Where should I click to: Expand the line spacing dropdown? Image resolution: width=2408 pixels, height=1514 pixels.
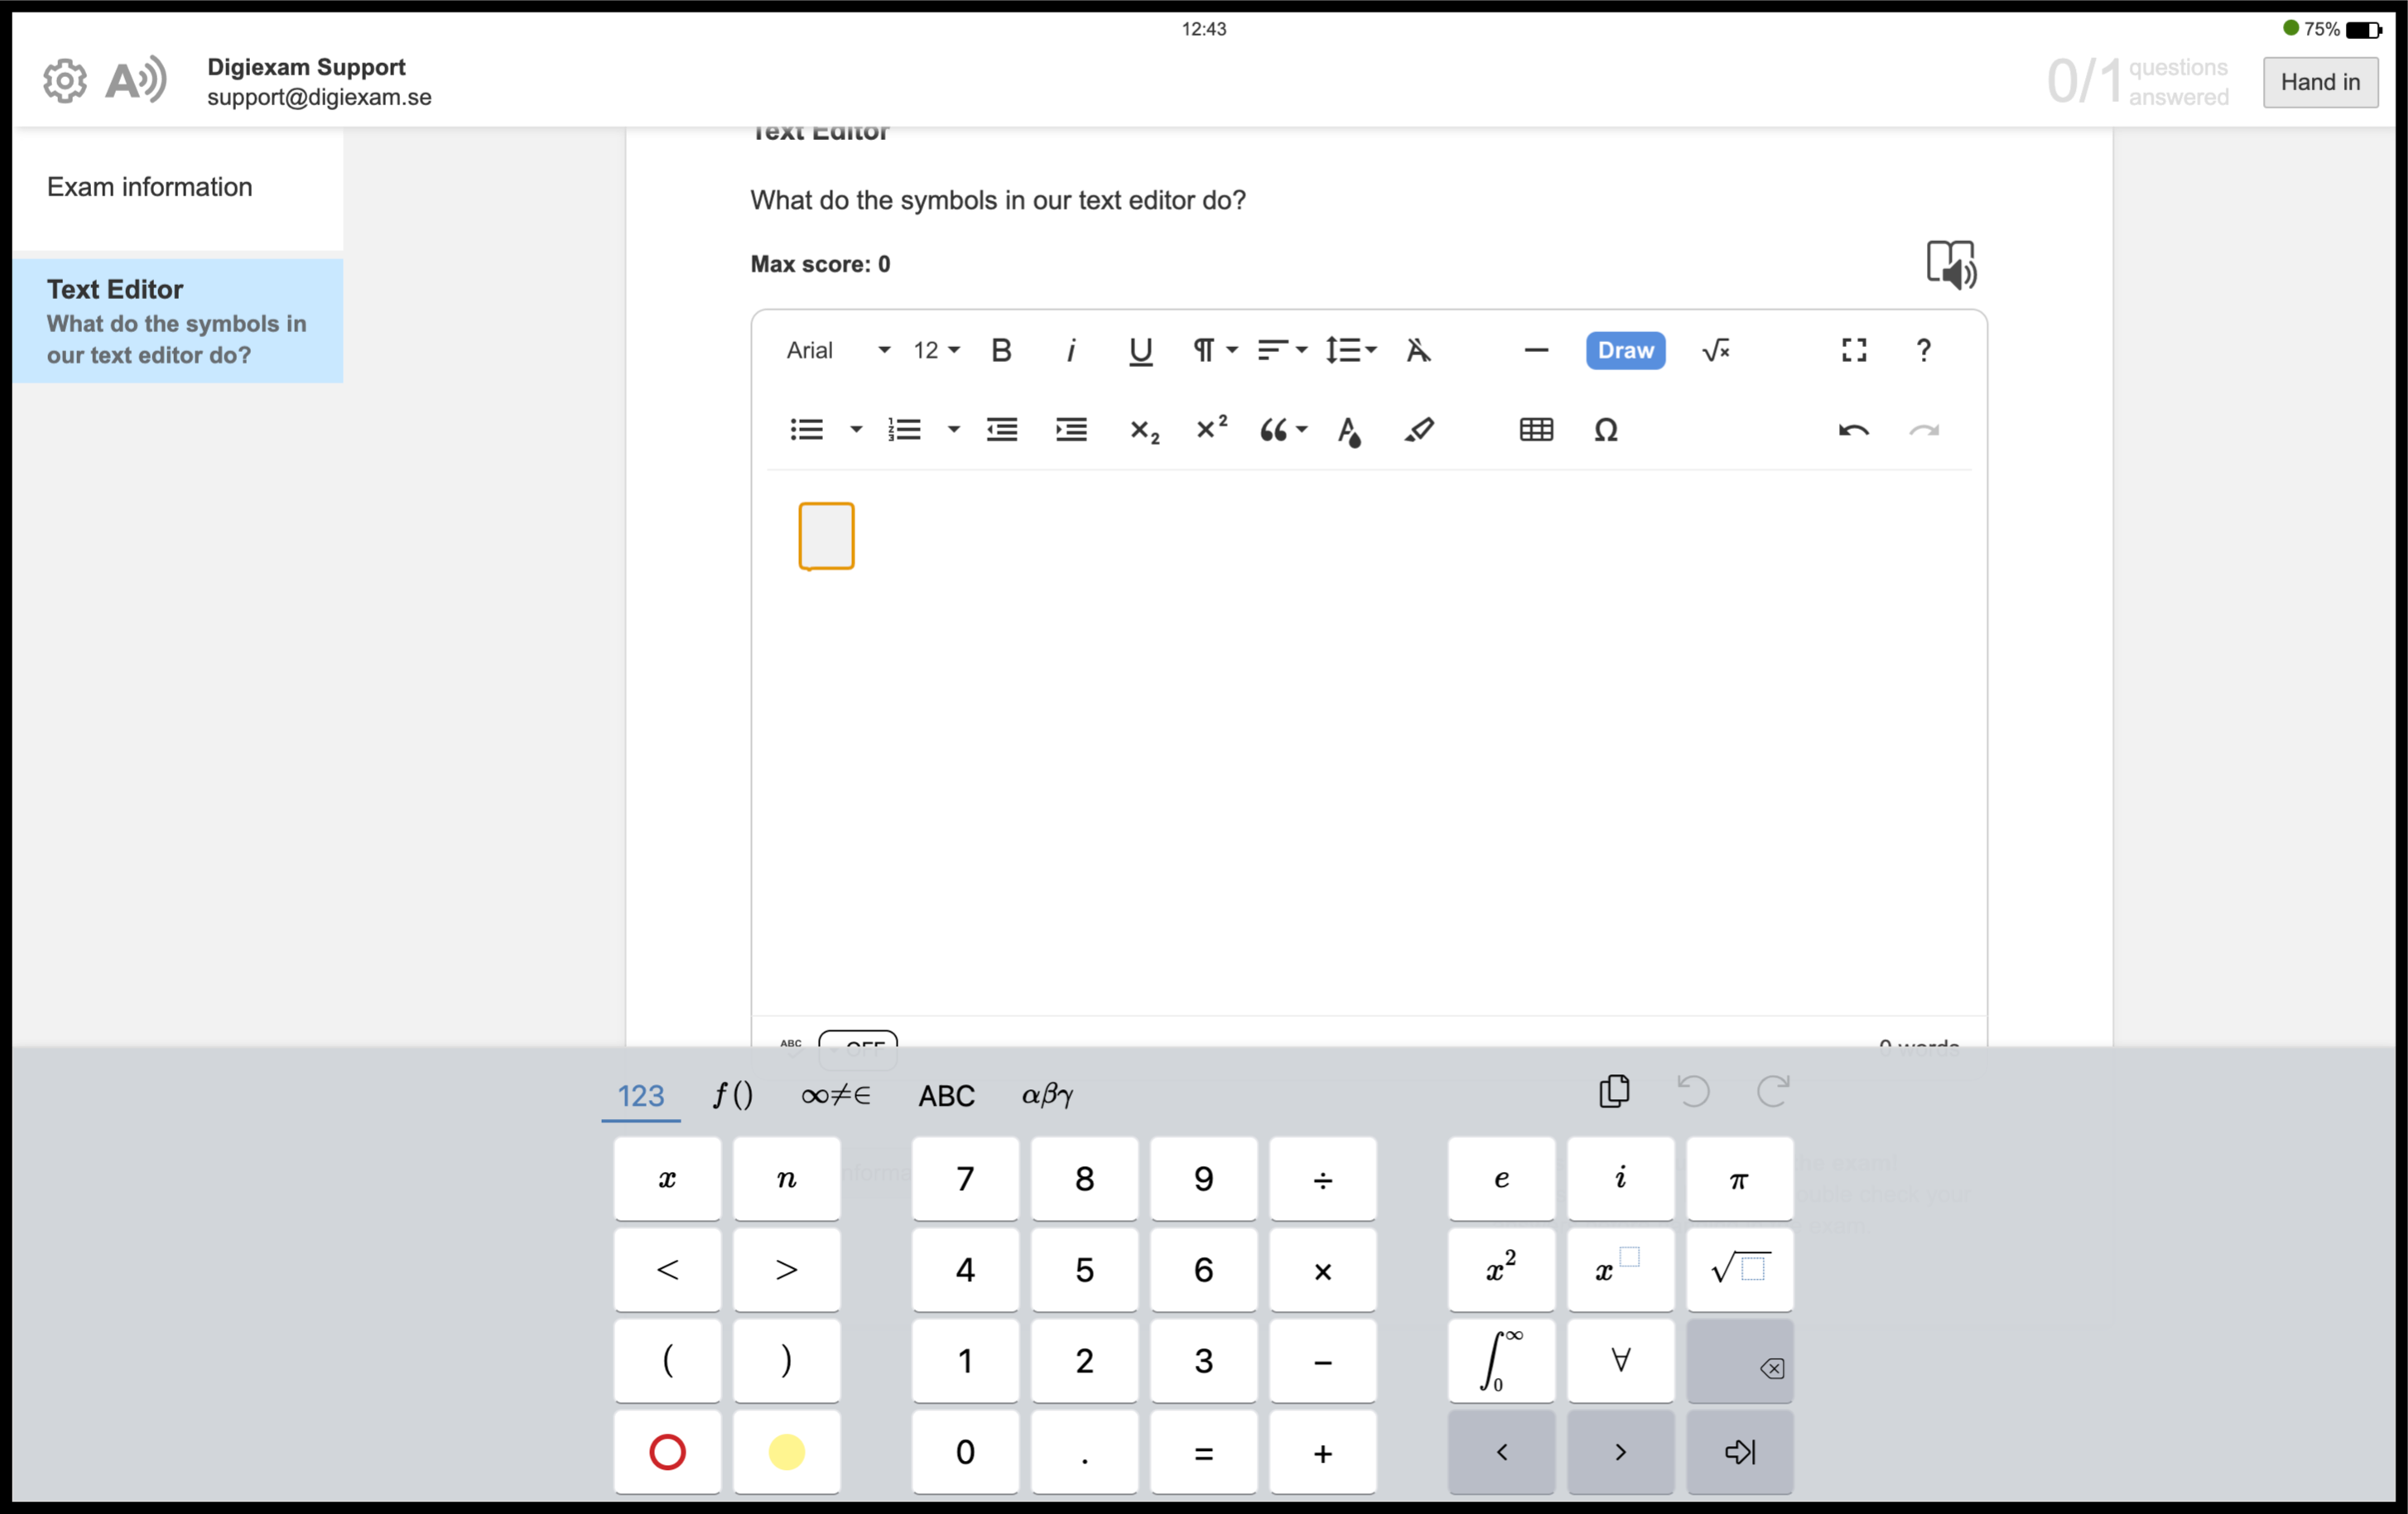[1351, 350]
